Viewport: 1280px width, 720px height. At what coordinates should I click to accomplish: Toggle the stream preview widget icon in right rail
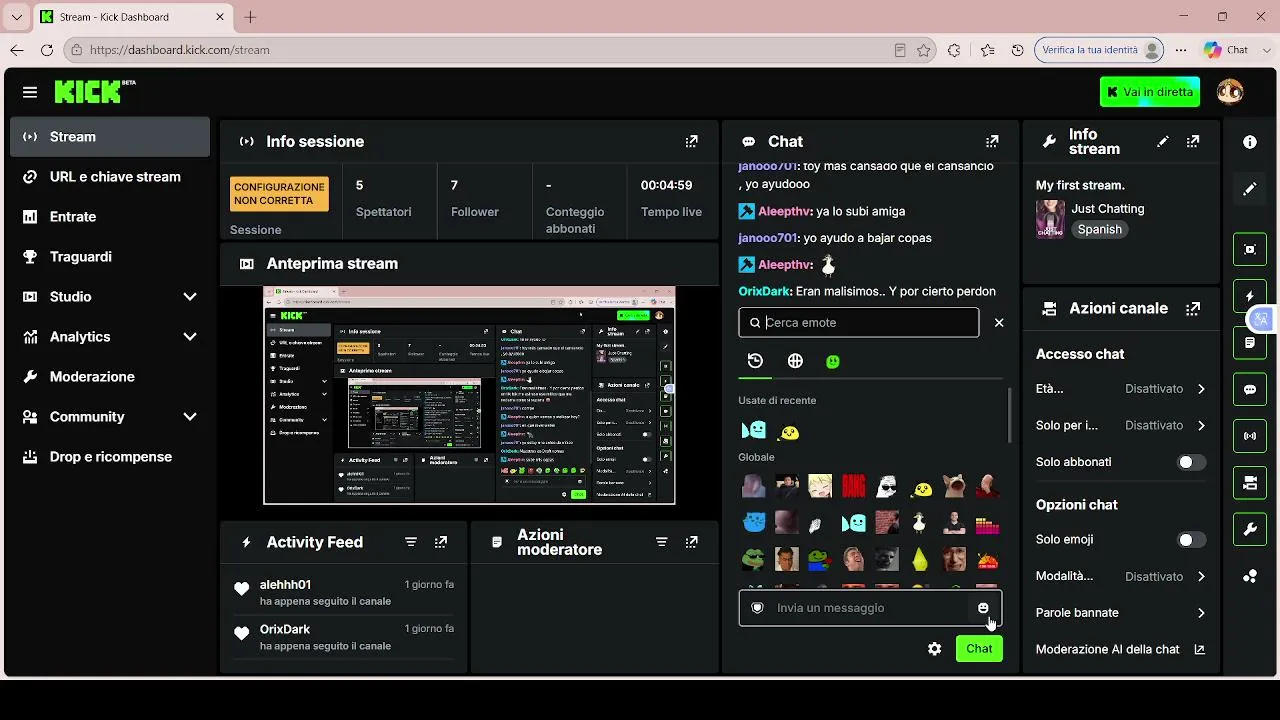pyautogui.click(x=1250, y=249)
